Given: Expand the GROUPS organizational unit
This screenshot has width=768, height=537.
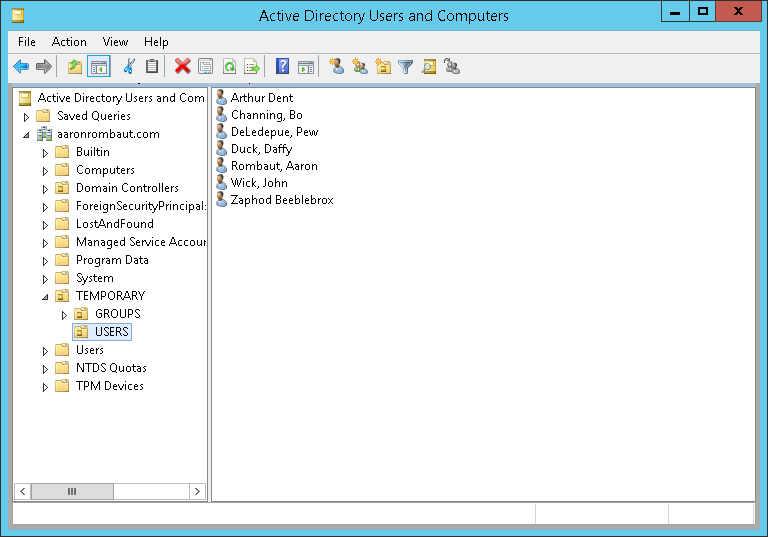Looking at the screenshot, I should pyautogui.click(x=64, y=315).
